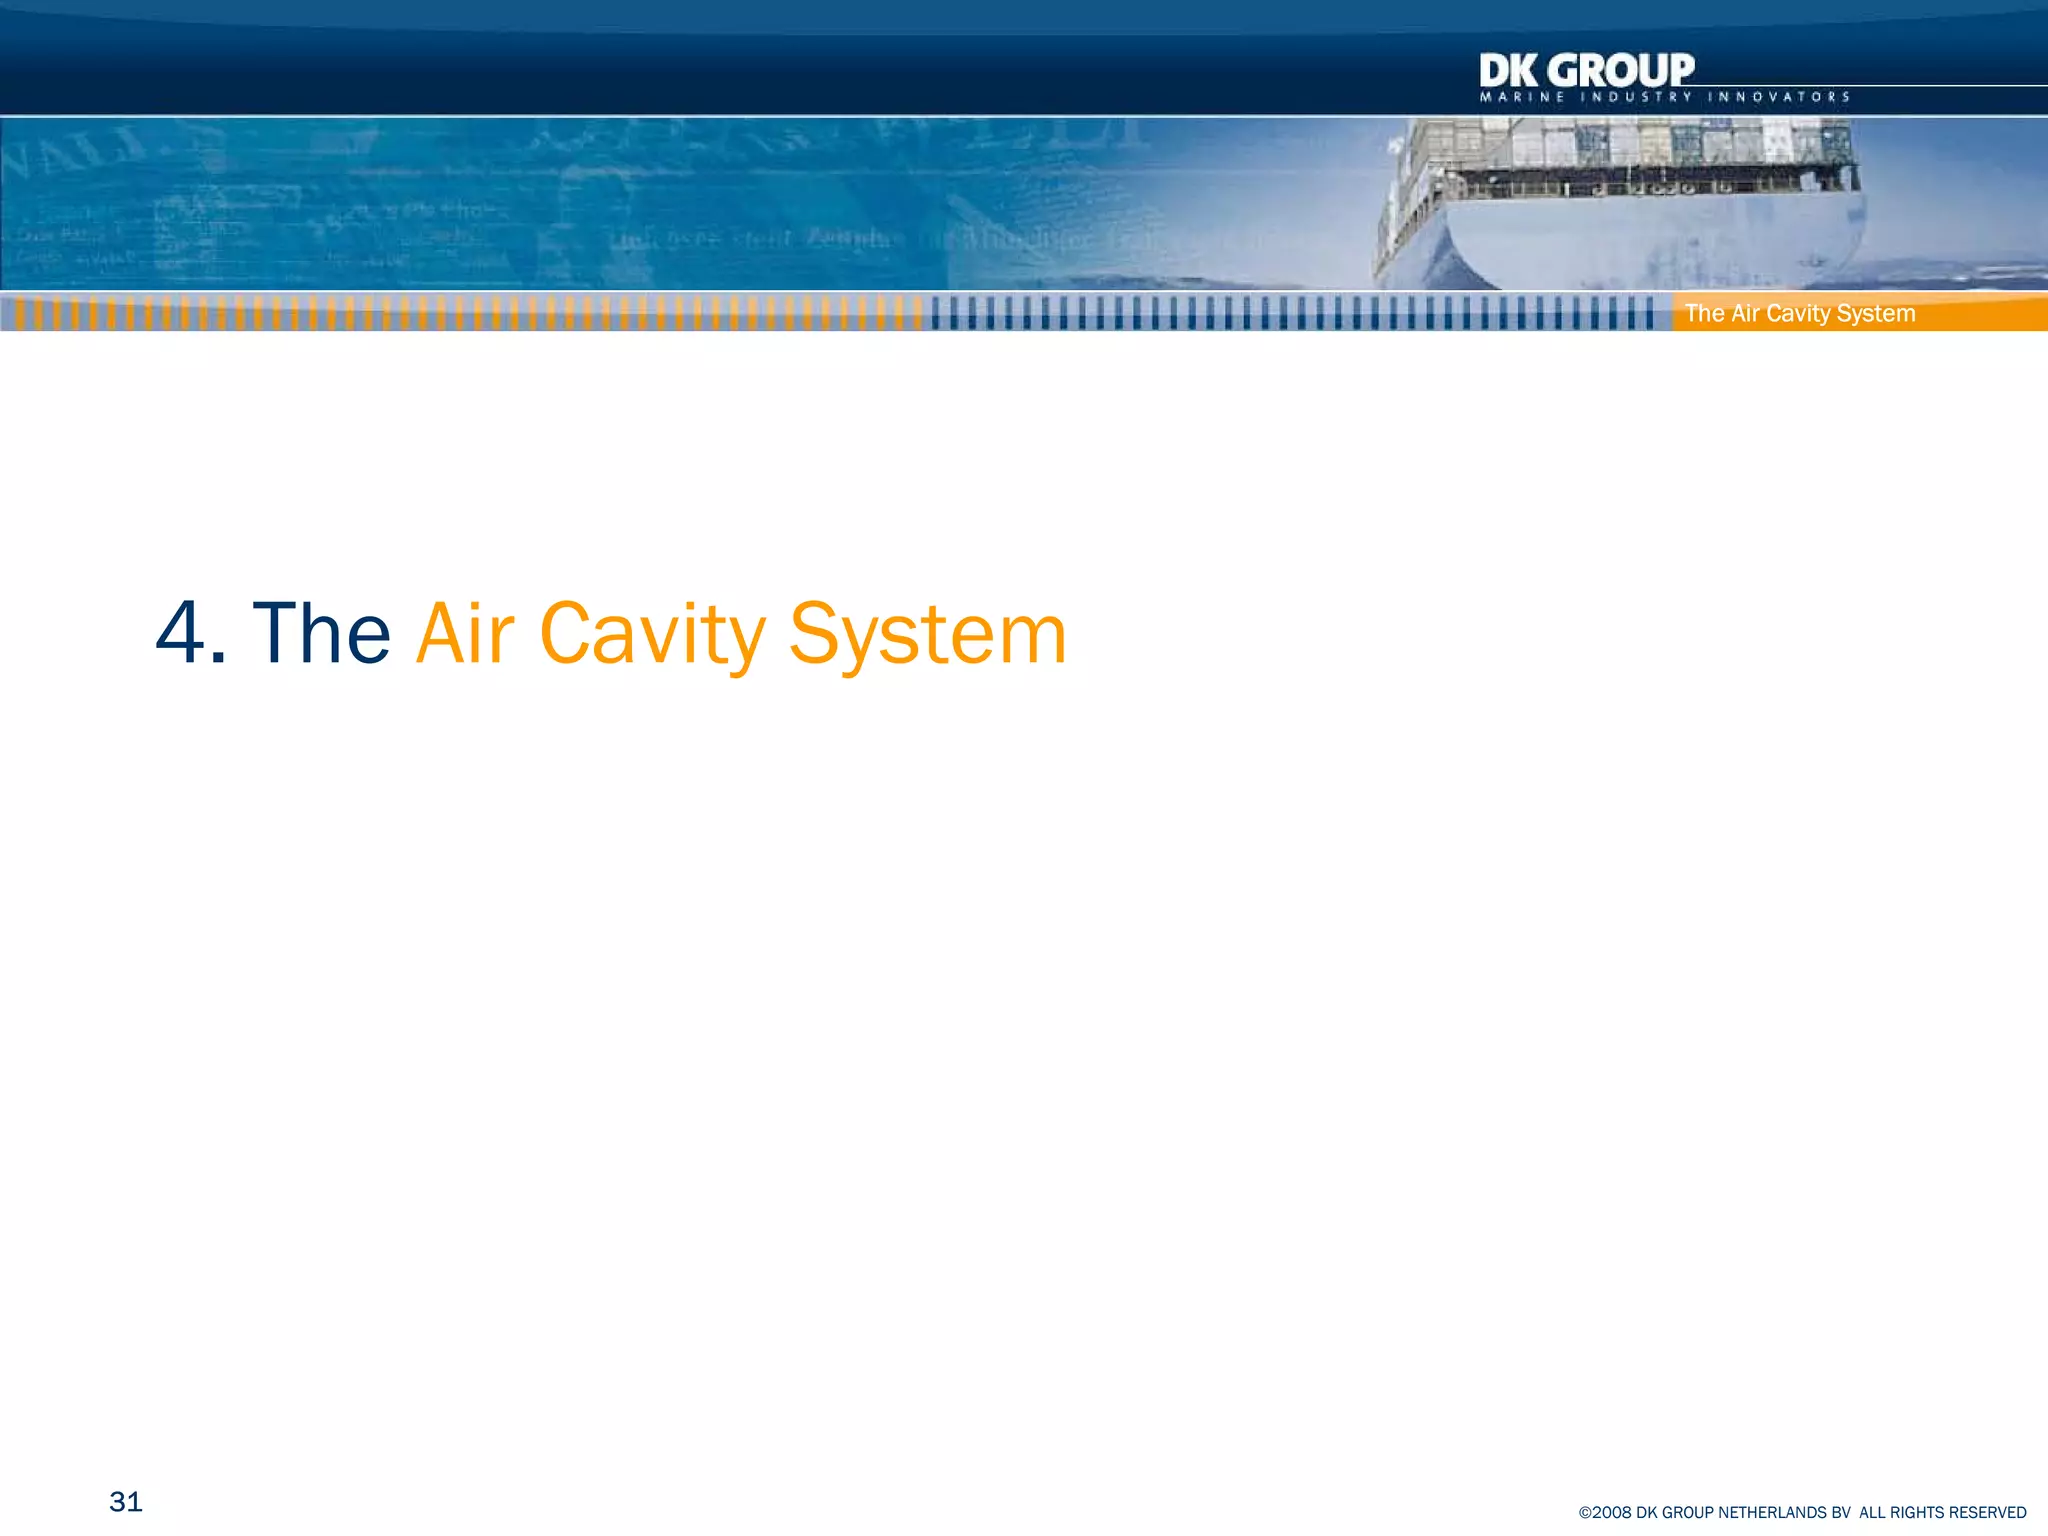
Task: Click the word 'System' in the heading
Action: click(928, 633)
